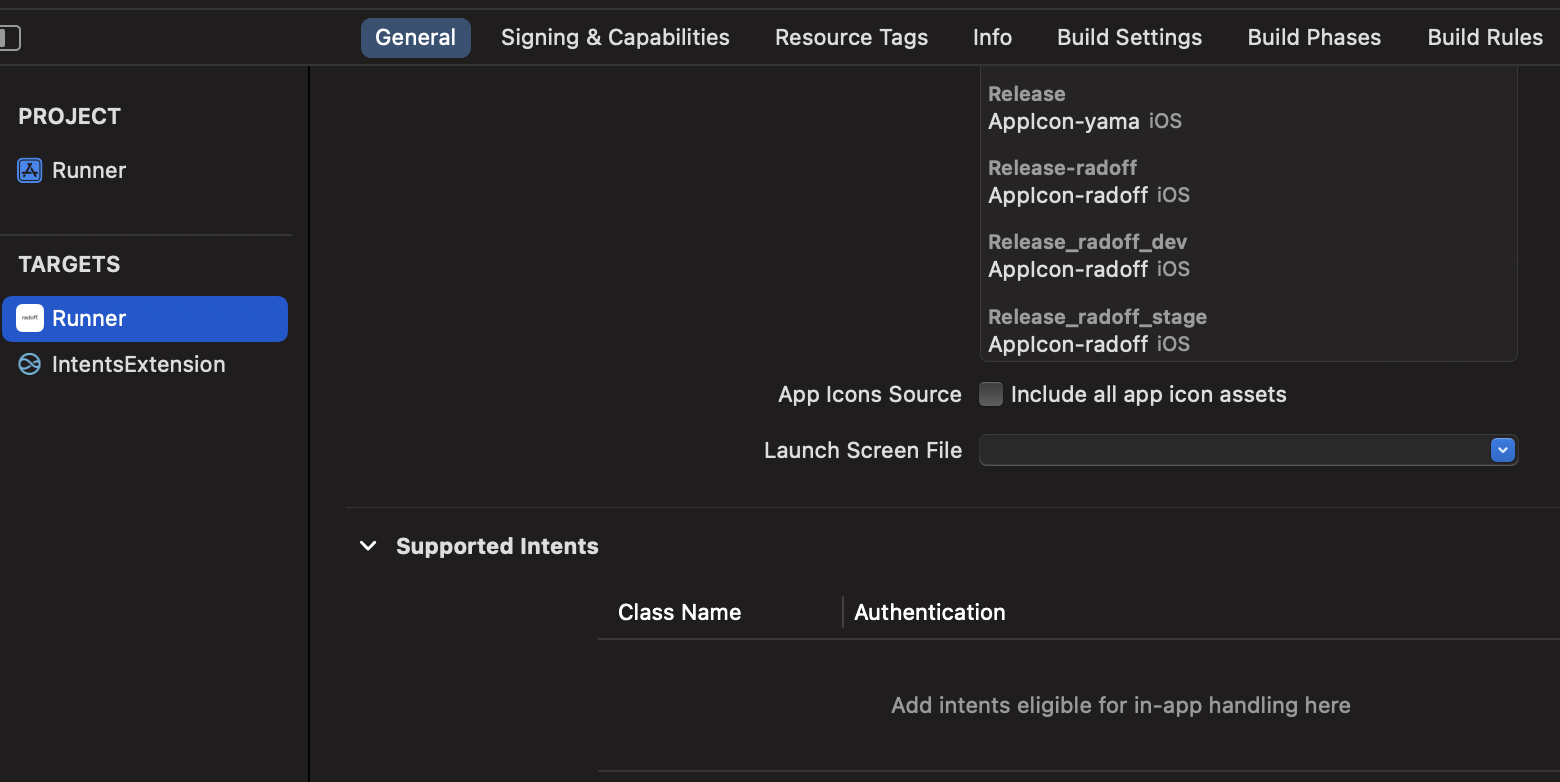This screenshot has height=782, width=1560.
Task: Select the AppIcon-yama Release entry
Action: coord(1064,122)
